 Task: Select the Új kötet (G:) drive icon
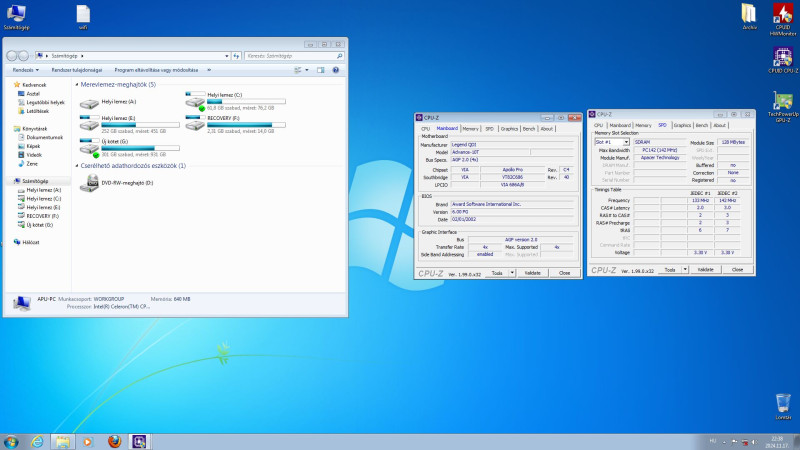(x=89, y=147)
